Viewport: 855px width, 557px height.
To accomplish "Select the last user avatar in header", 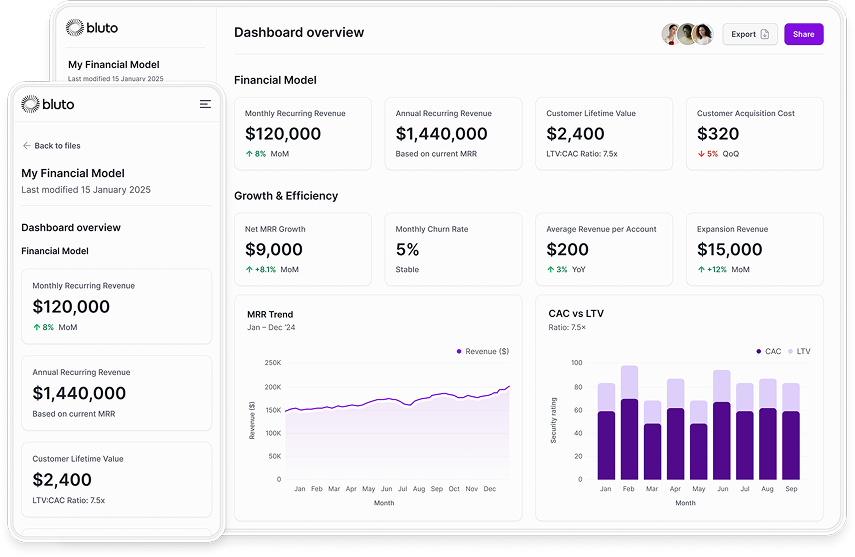I will (x=703, y=34).
